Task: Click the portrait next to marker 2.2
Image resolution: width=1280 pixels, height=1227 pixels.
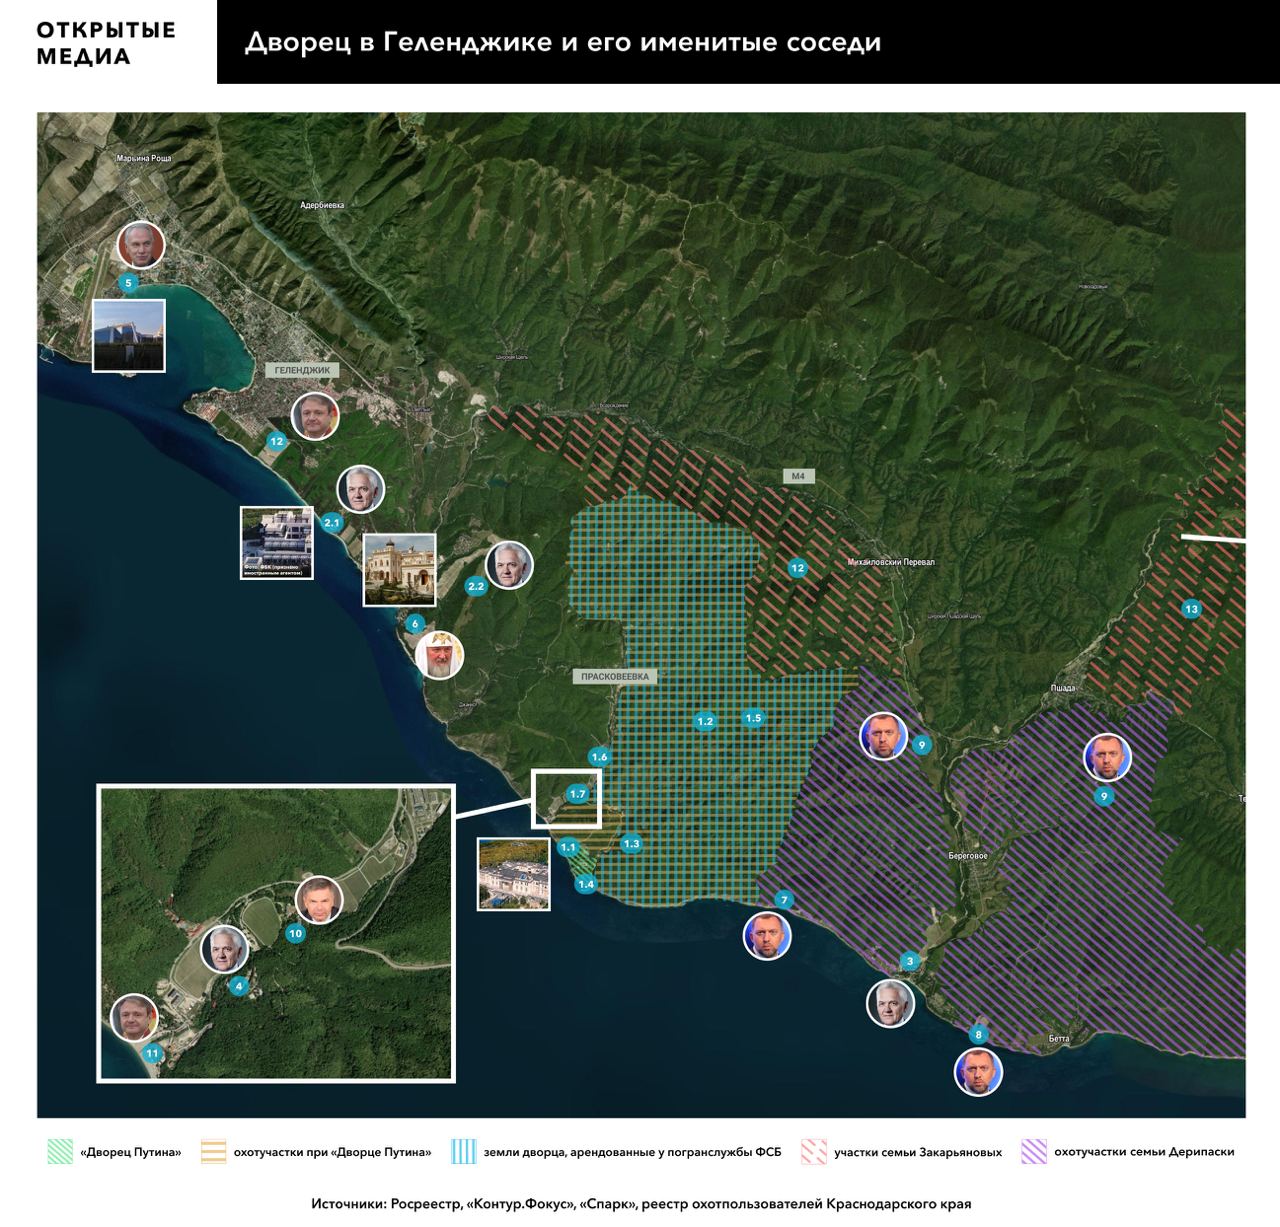Action: point(509,565)
